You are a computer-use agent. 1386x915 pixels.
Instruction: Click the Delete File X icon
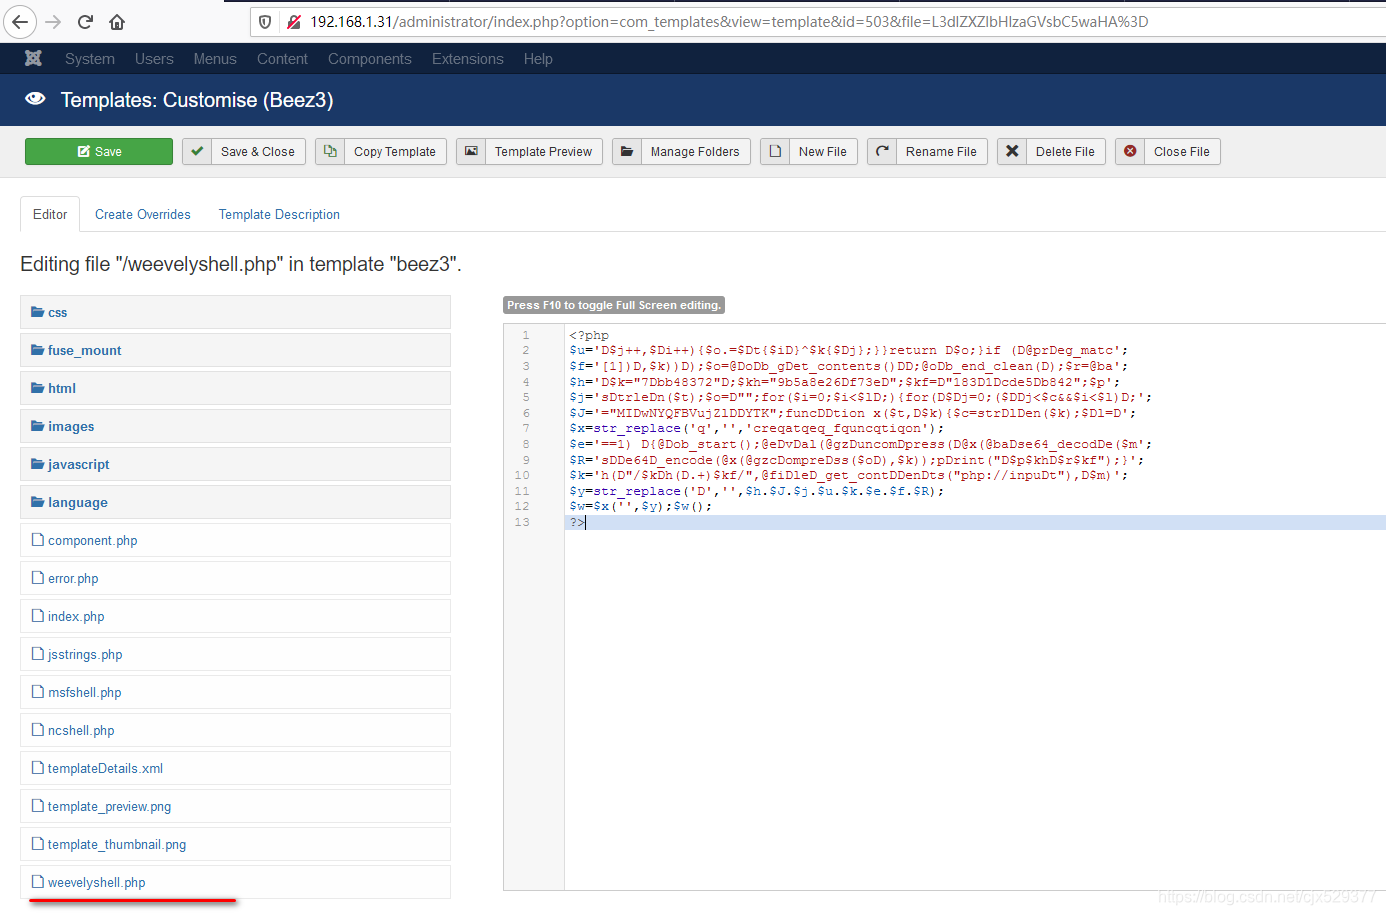click(1012, 151)
